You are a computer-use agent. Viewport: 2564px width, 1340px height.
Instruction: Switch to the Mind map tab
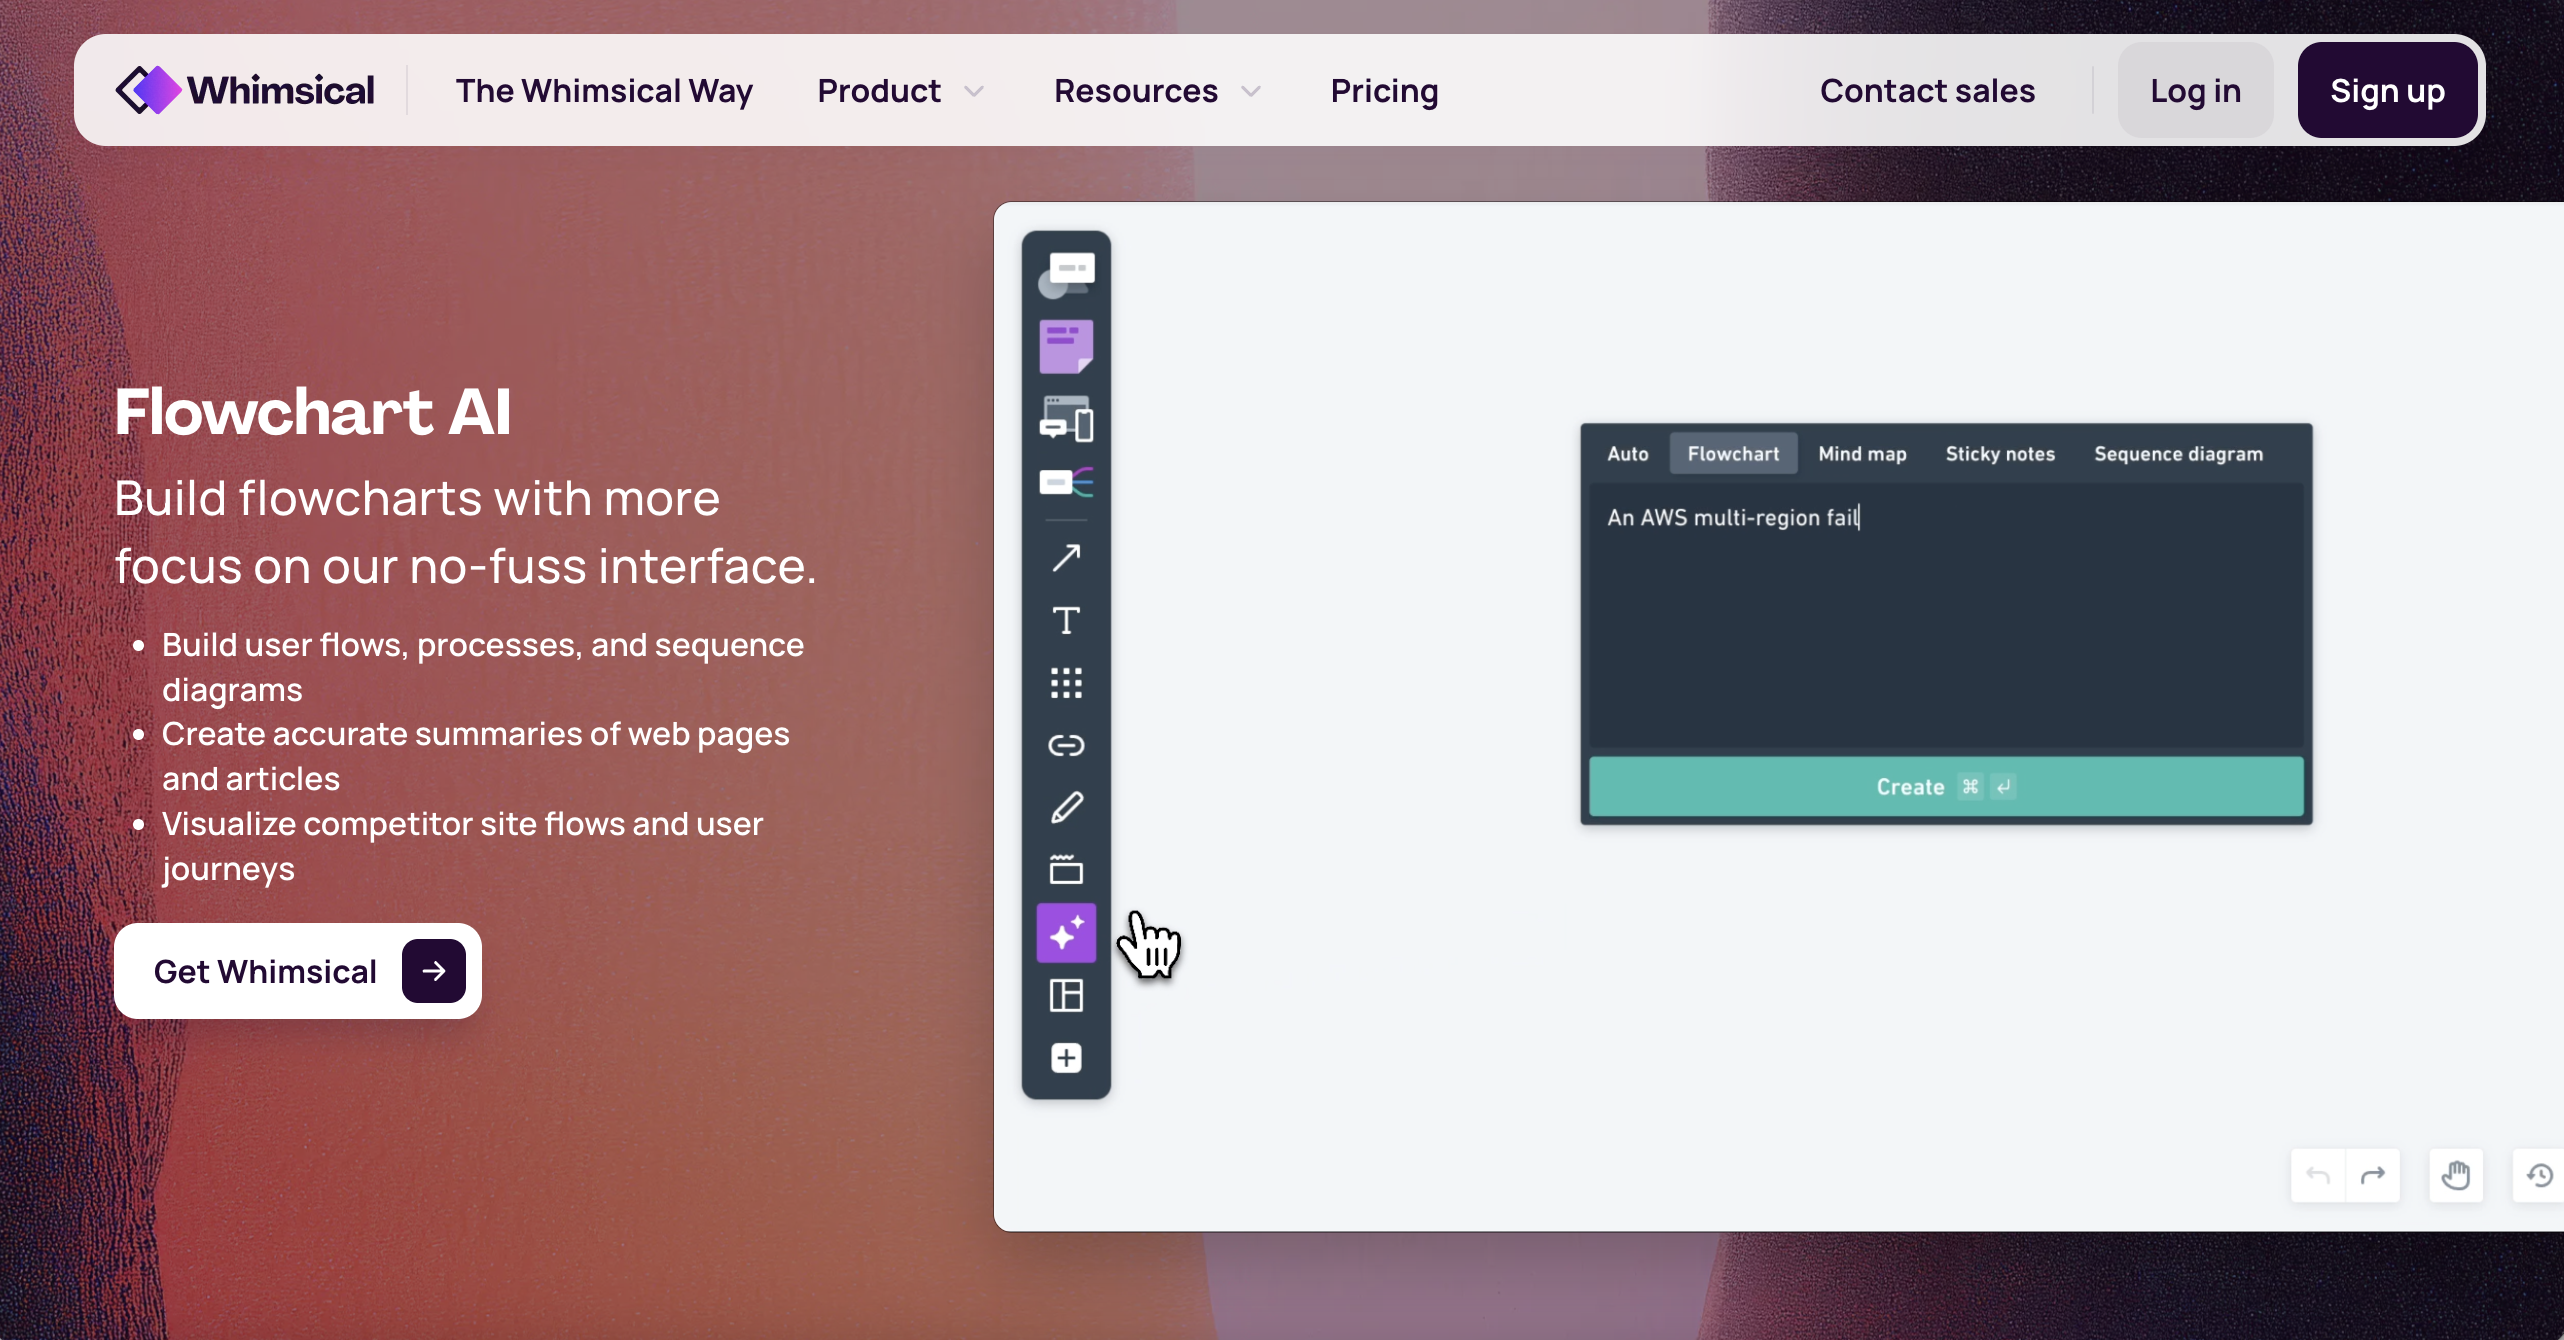(x=1862, y=454)
